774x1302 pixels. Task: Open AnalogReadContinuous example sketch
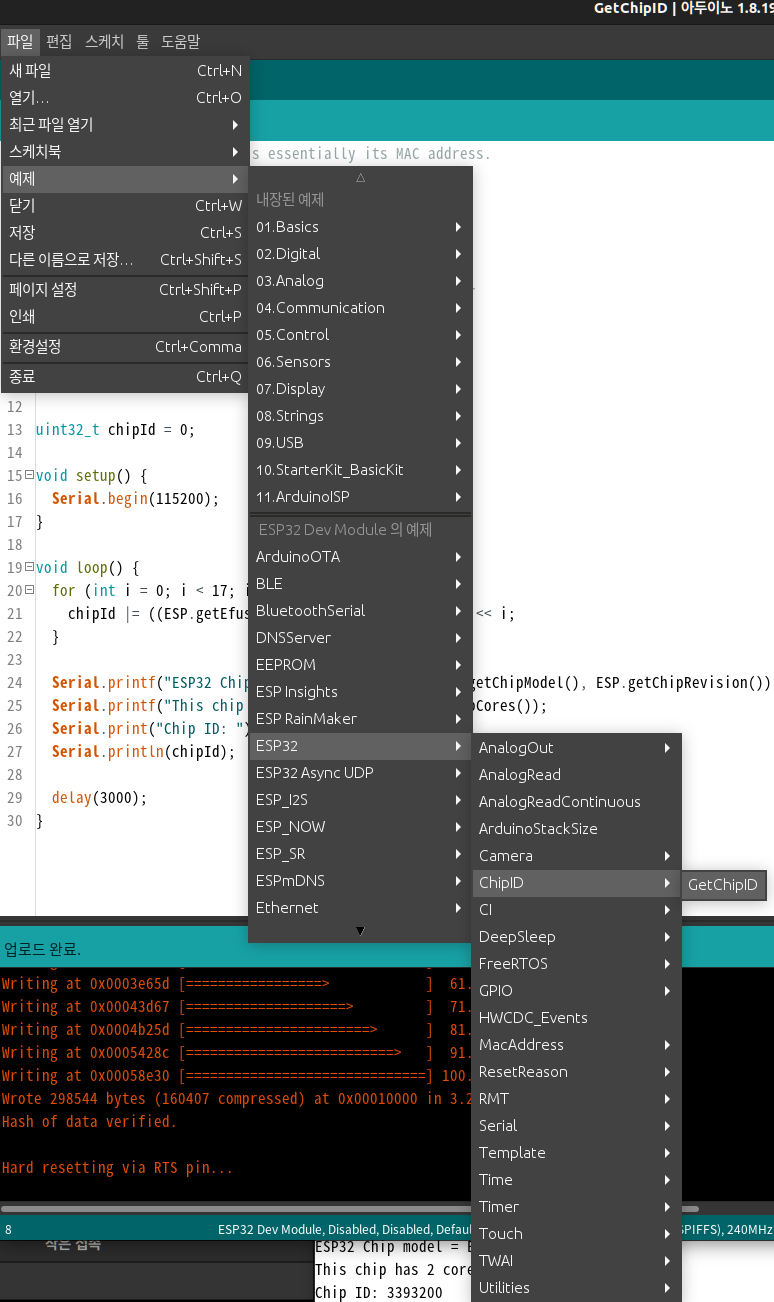click(576, 802)
